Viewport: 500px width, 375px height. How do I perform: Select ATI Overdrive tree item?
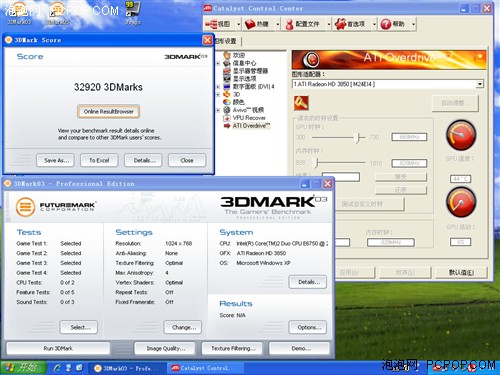coord(251,126)
